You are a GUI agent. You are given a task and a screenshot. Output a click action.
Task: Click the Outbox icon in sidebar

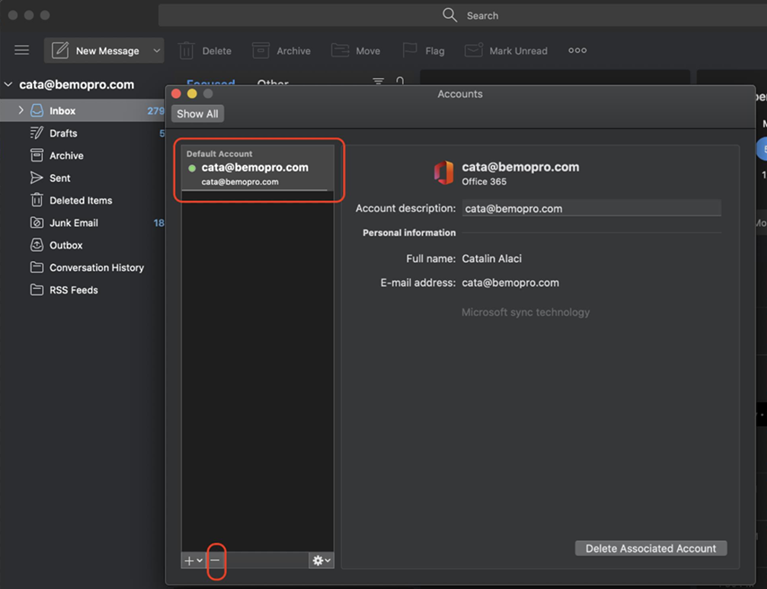[x=37, y=245]
